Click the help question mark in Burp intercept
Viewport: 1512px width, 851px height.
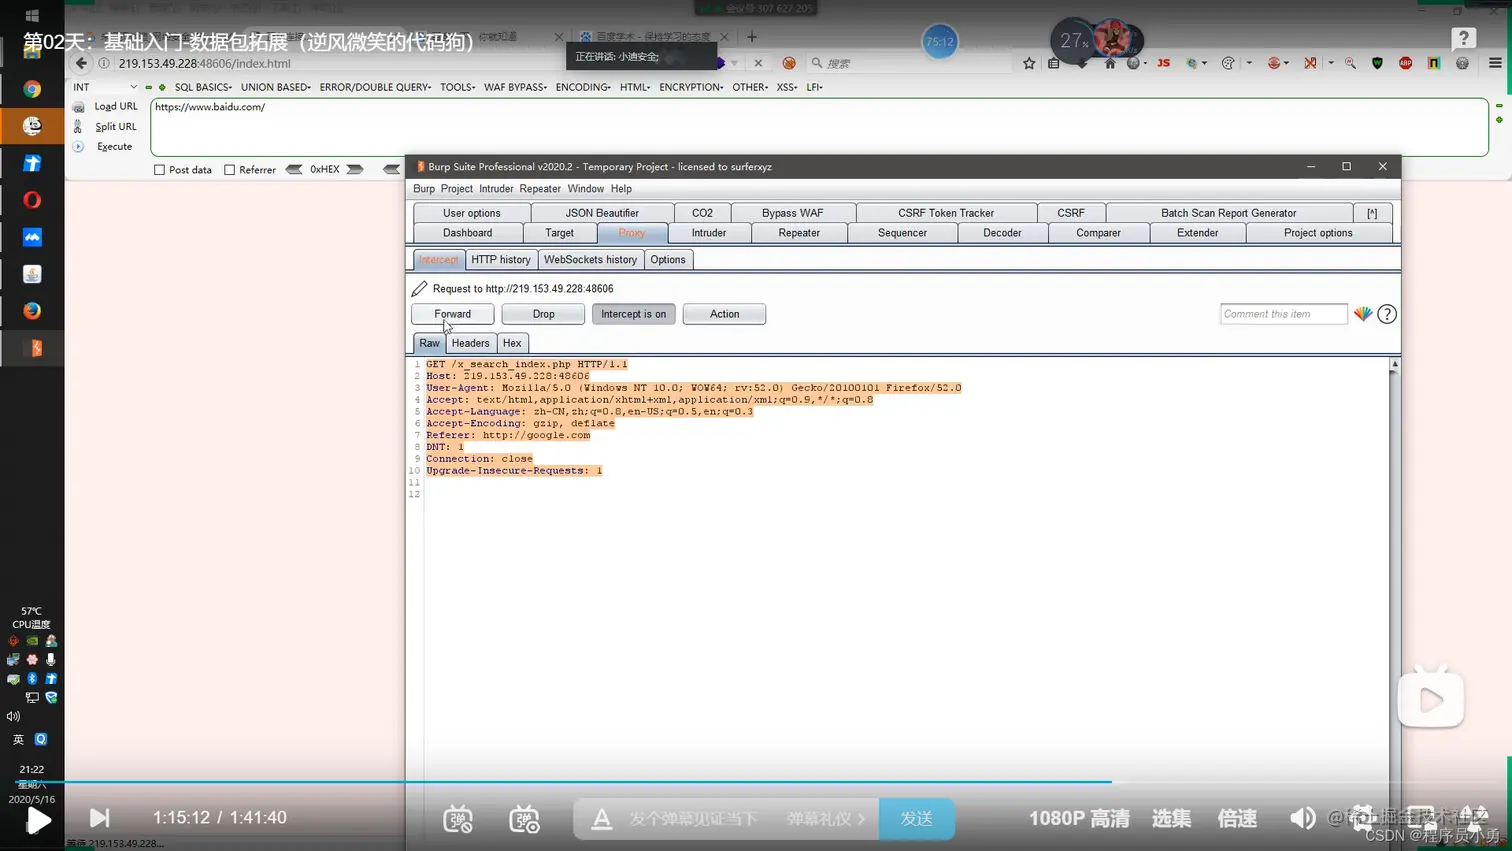coord(1387,314)
